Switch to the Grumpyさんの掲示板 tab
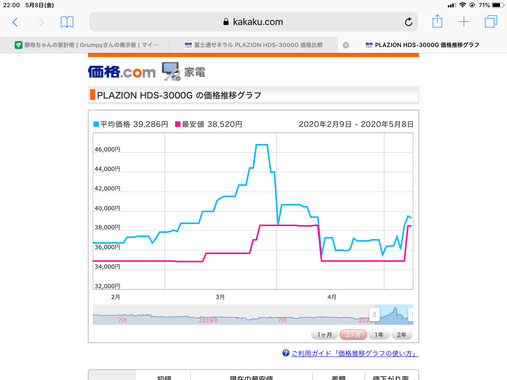 pyautogui.click(x=87, y=45)
